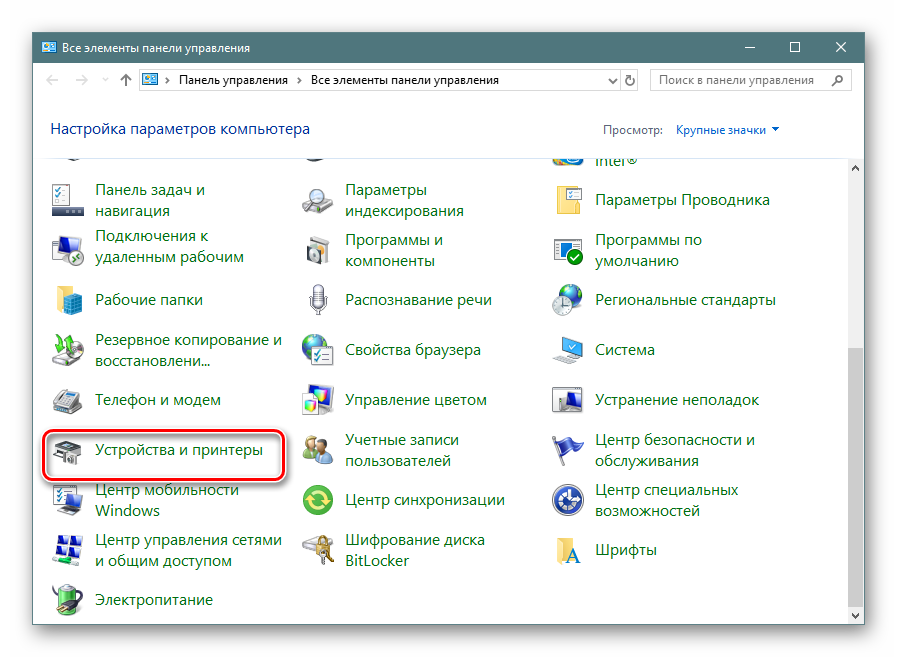Click the refresh button near address bar
897x657 pixels.
tap(629, 80)
